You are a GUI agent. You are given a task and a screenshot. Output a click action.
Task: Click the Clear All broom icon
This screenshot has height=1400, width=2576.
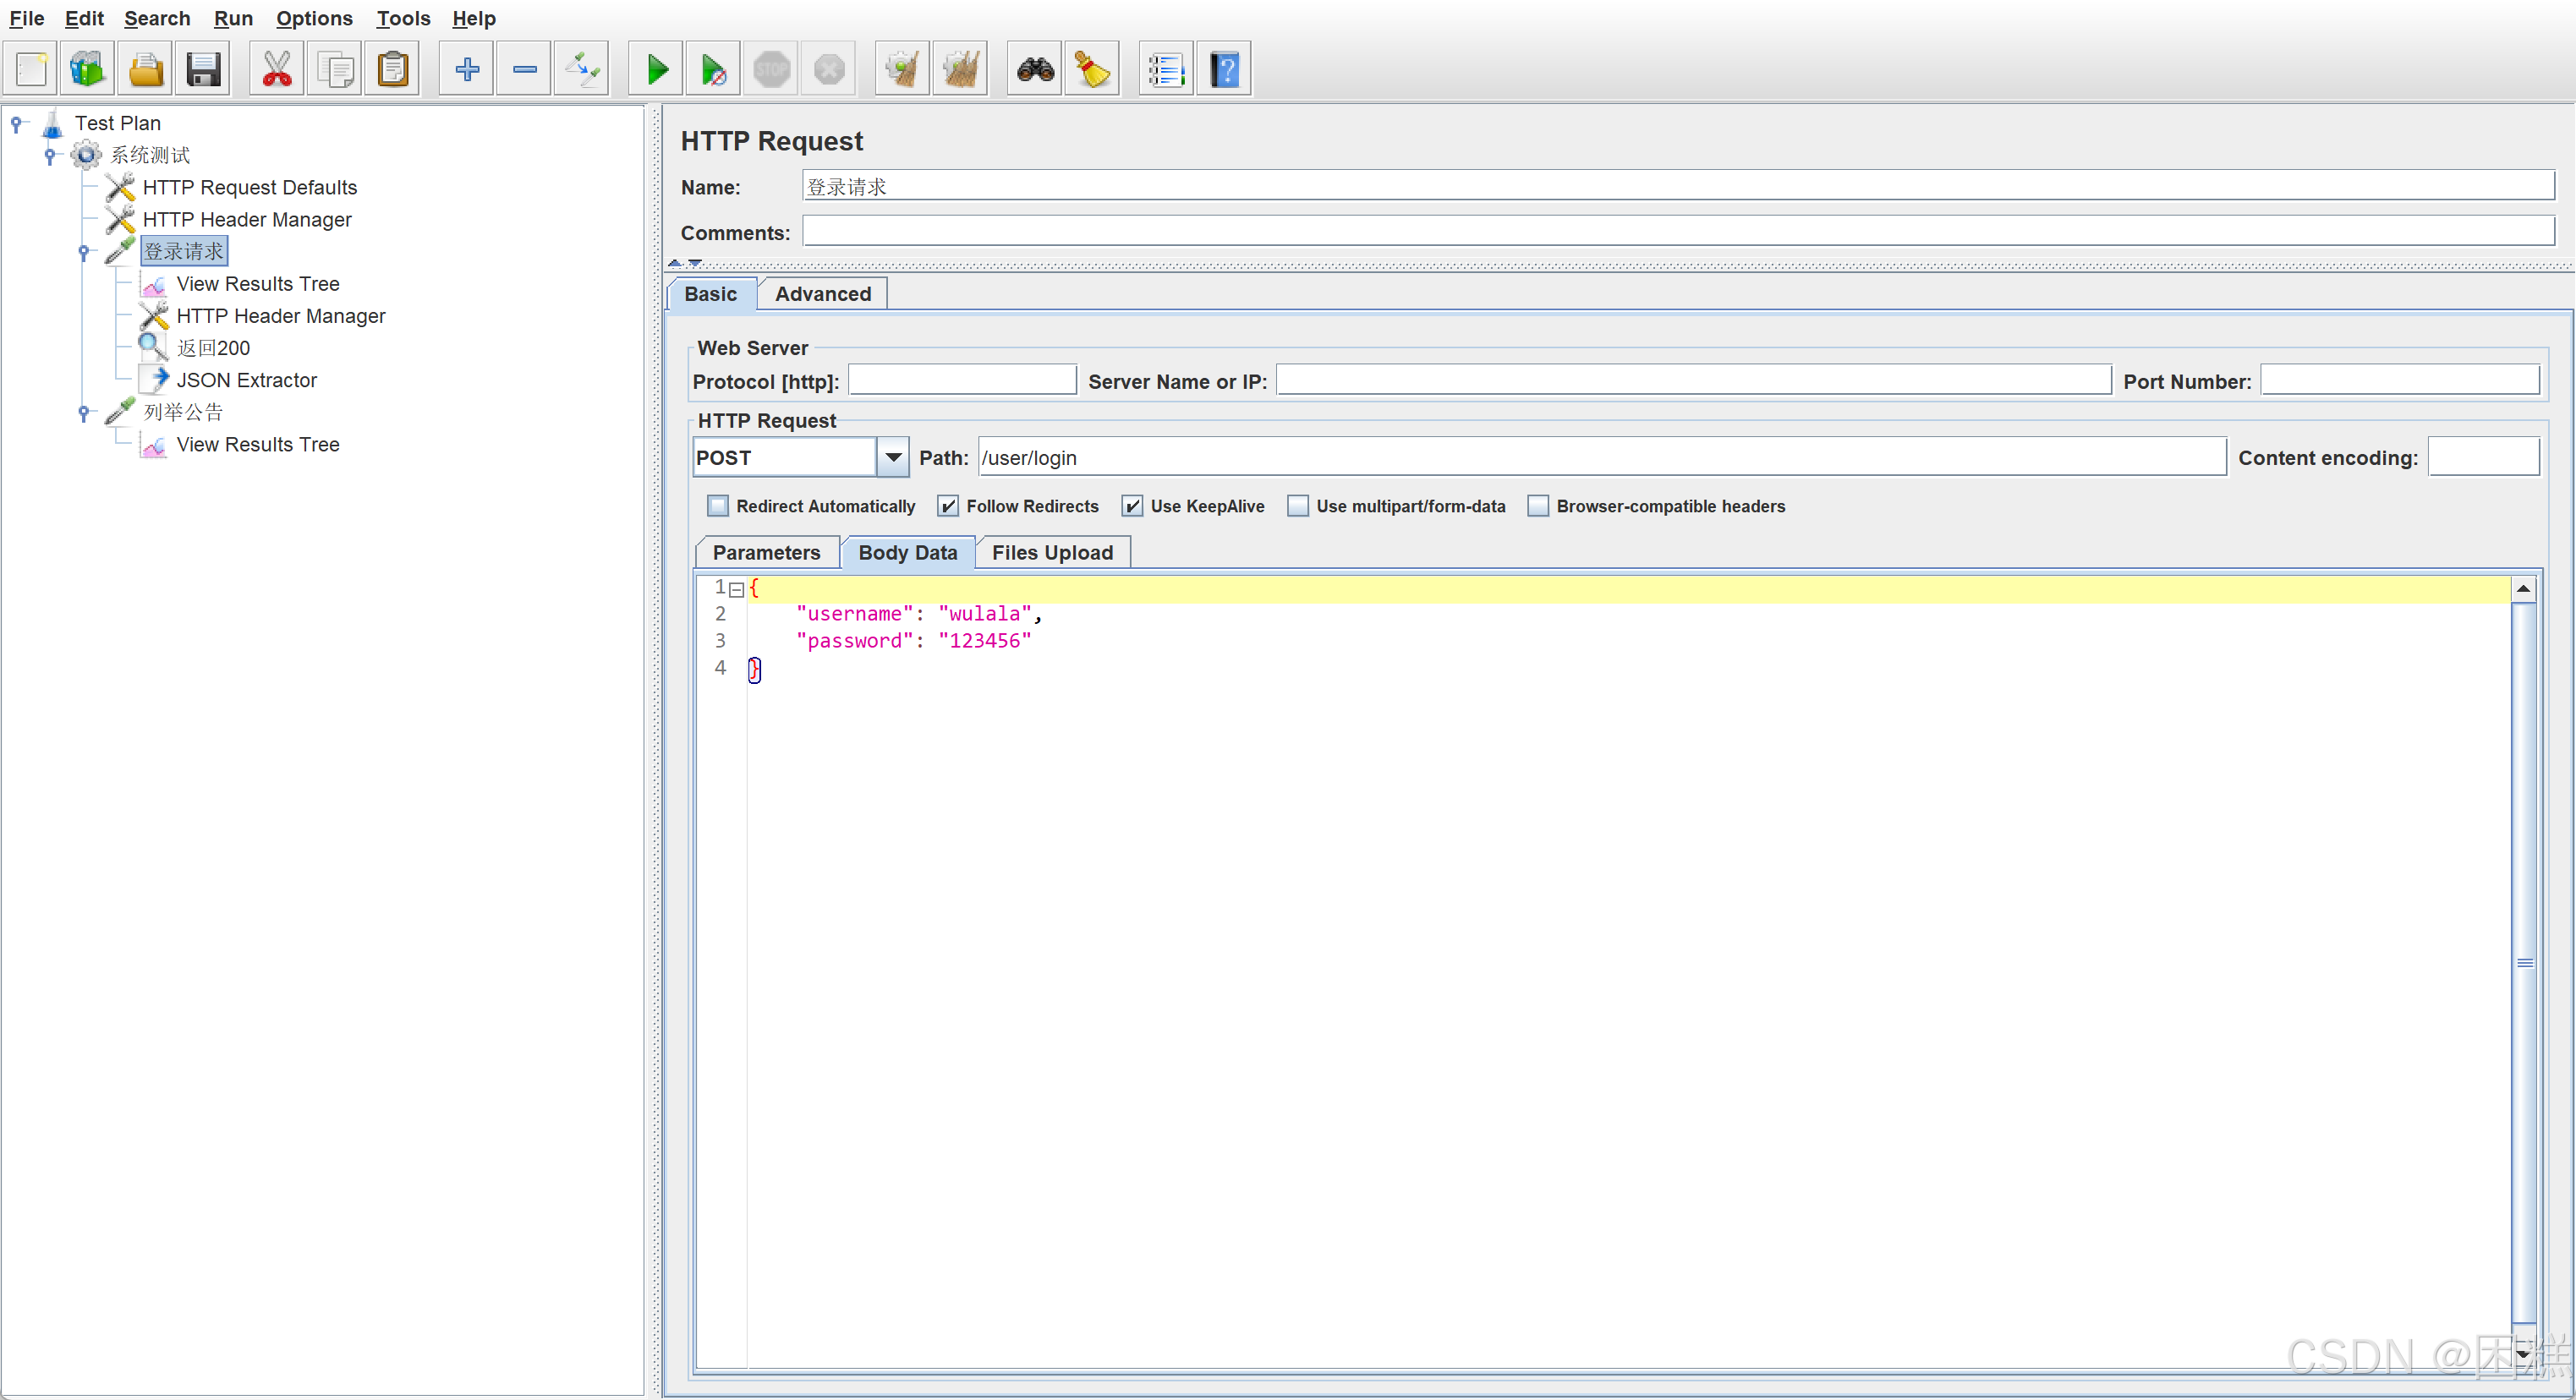960,69
